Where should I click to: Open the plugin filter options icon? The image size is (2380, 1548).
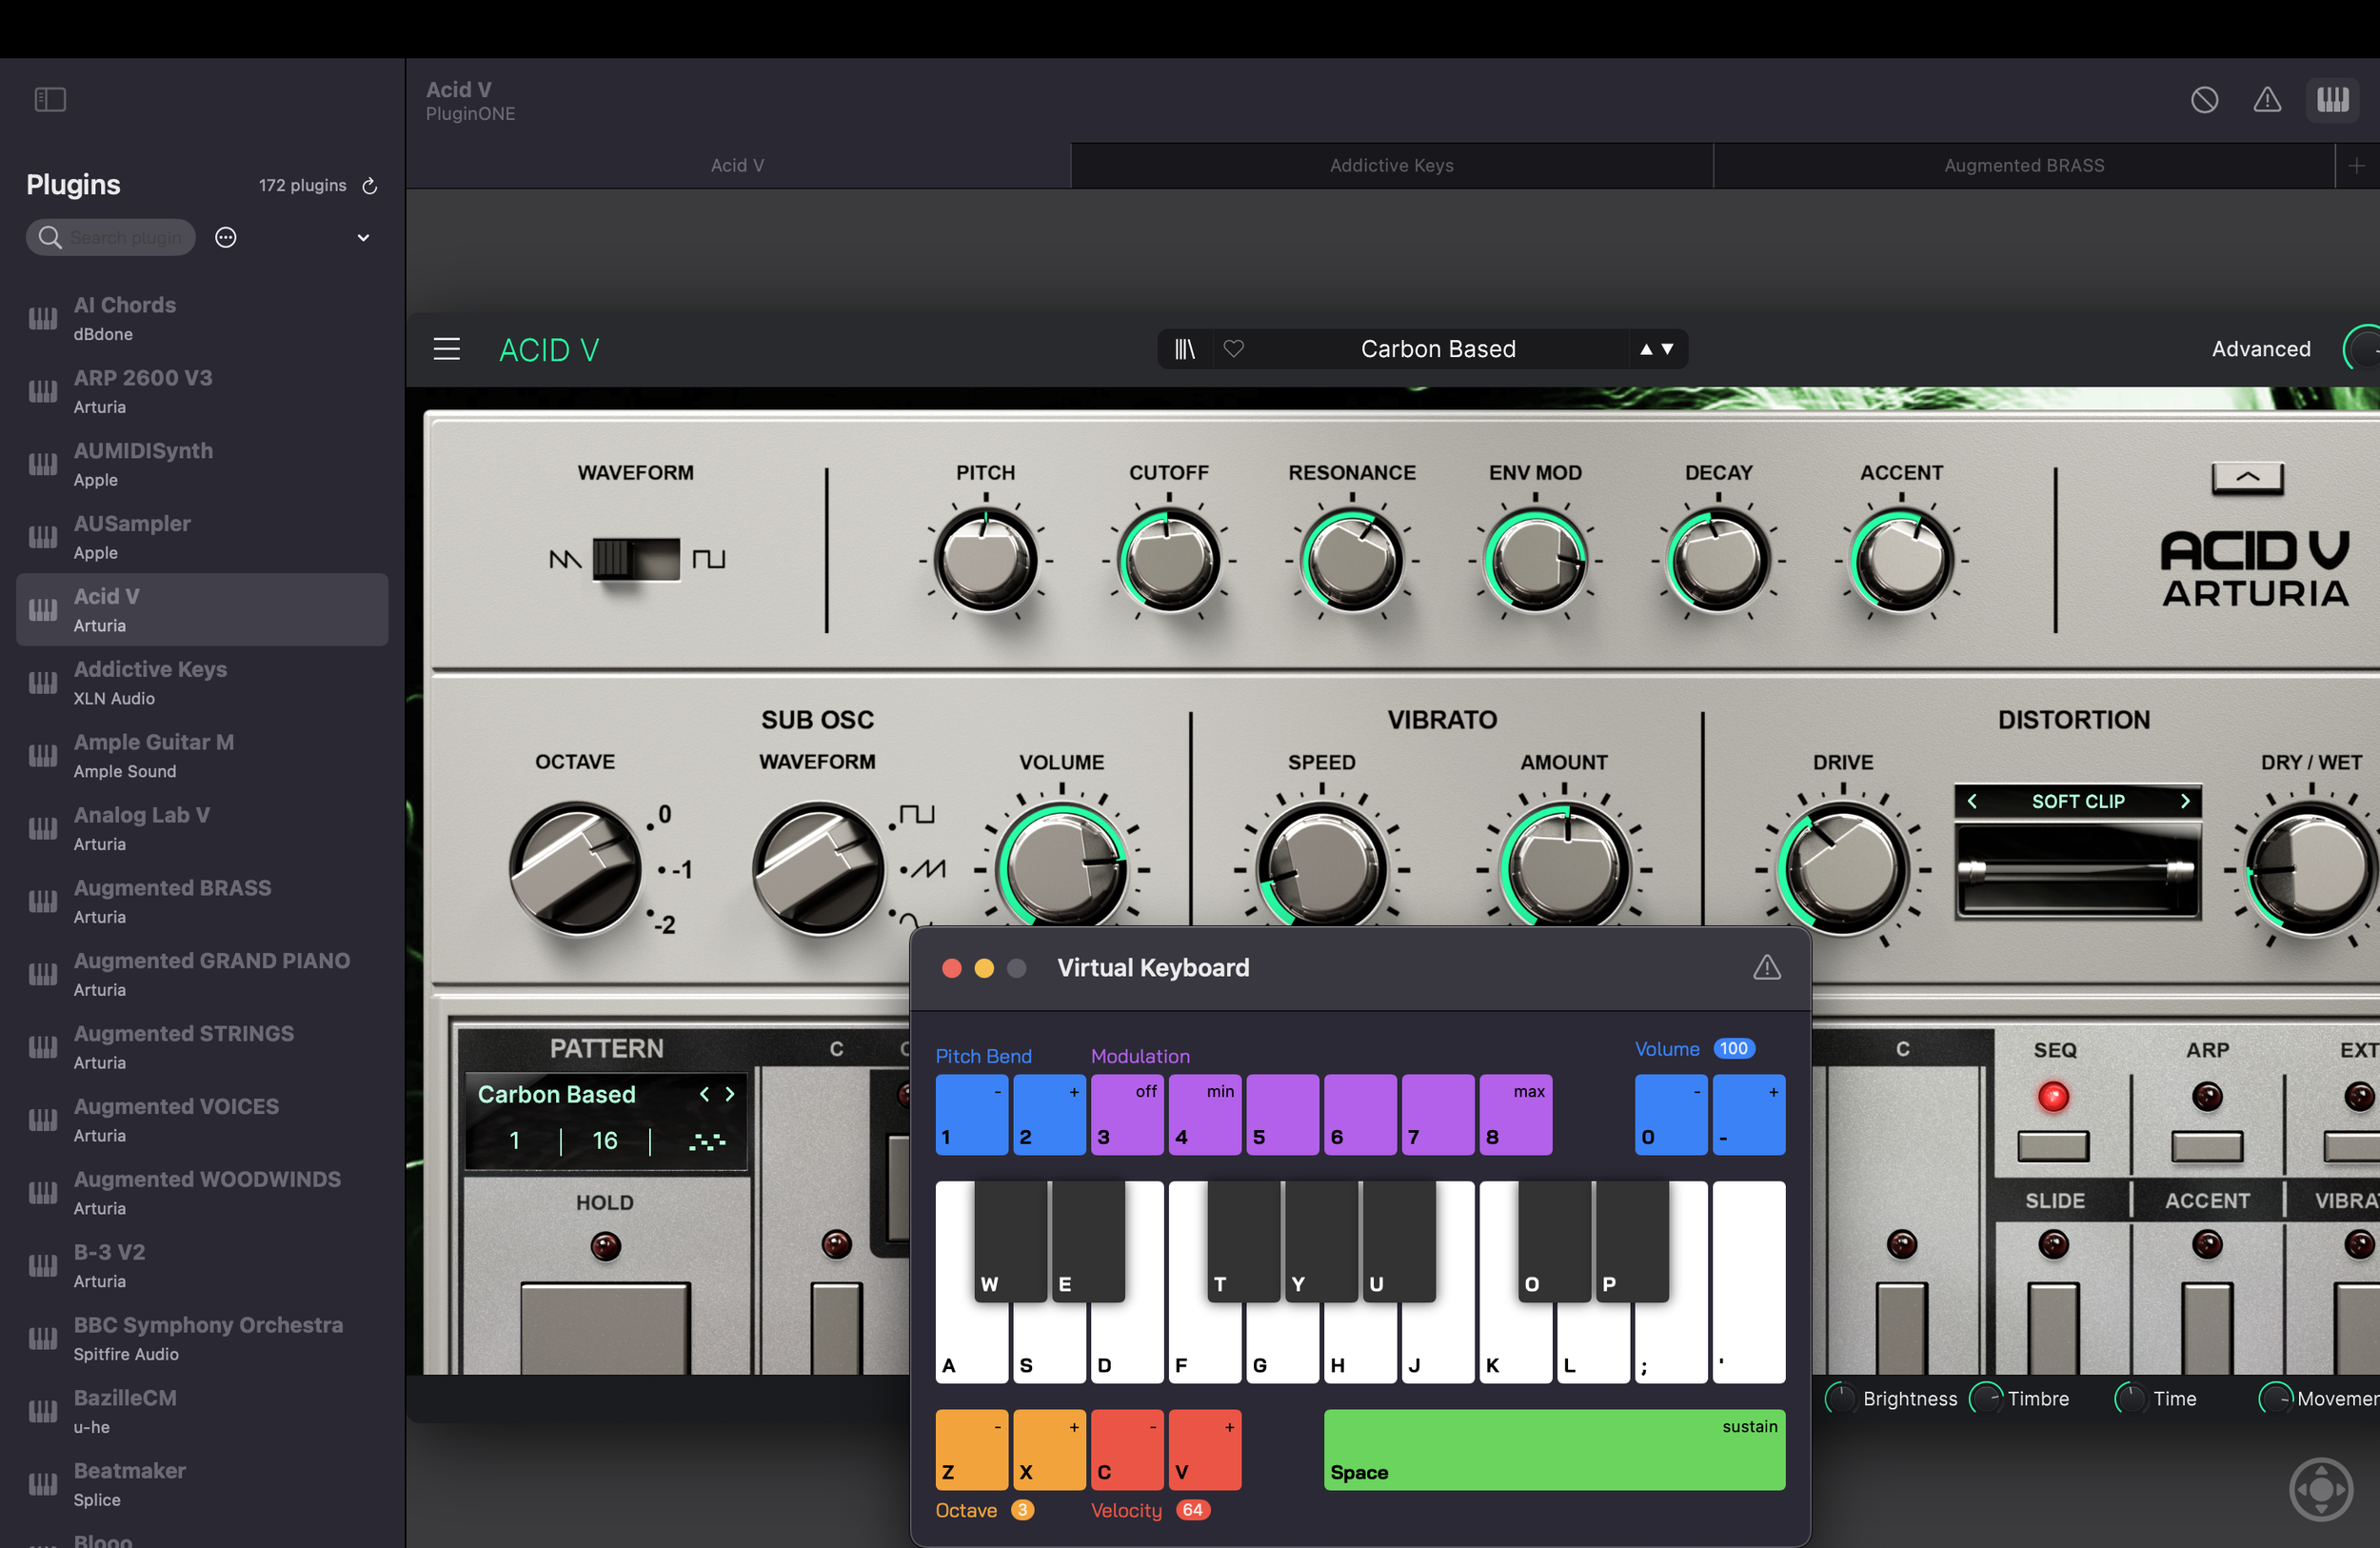[226, 237]
